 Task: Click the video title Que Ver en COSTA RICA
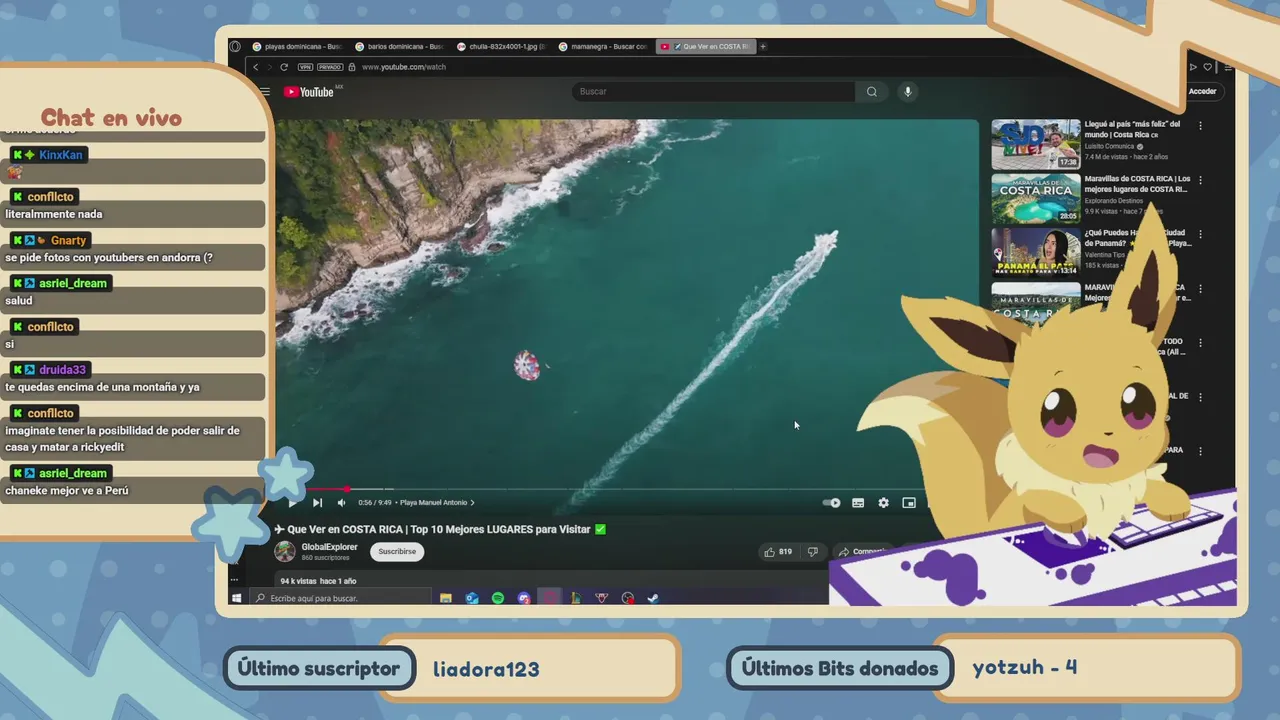pos(440,529)
